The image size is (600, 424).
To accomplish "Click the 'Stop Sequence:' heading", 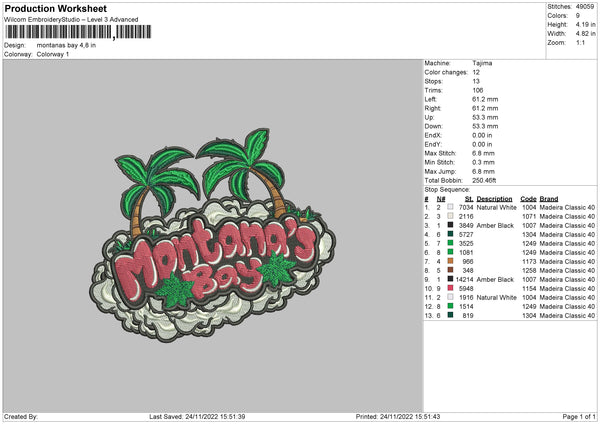I will pos(447,189).
